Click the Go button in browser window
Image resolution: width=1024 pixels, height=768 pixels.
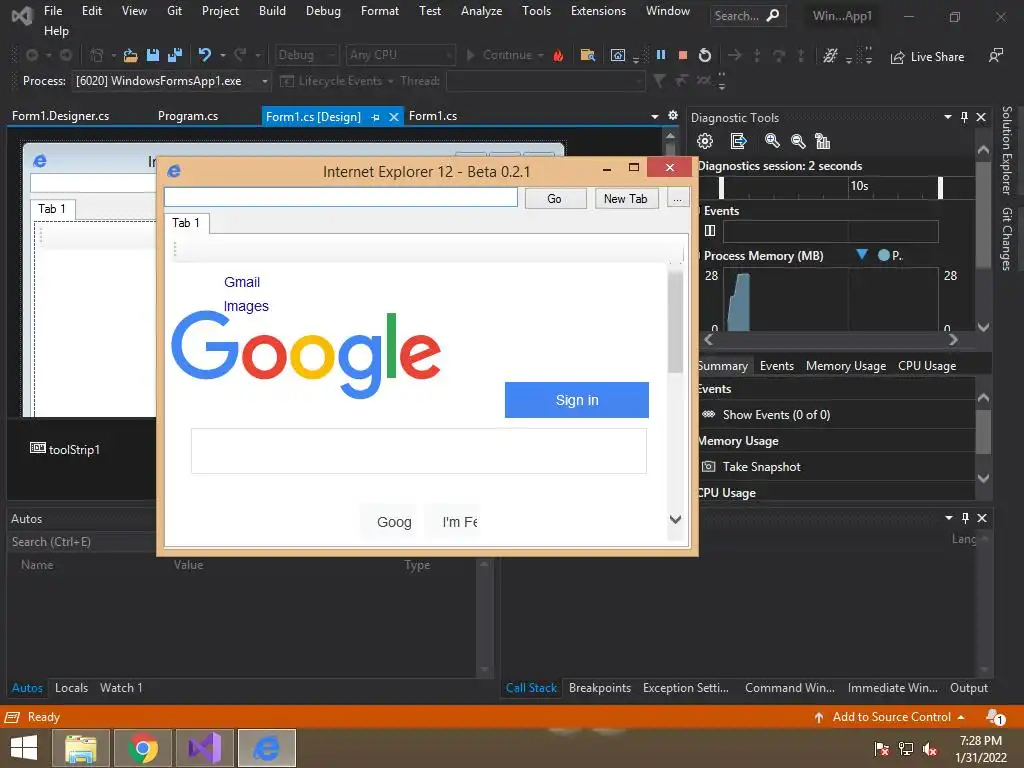click(554, 199)
